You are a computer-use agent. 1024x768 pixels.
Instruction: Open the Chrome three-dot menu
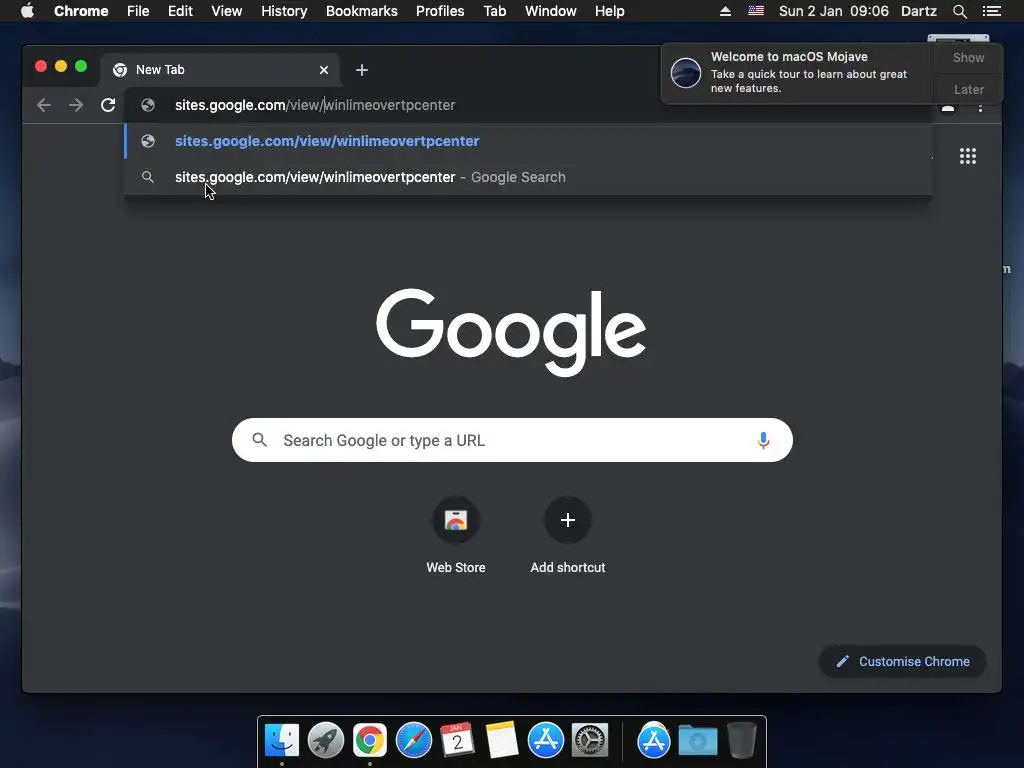click(980, 108)
